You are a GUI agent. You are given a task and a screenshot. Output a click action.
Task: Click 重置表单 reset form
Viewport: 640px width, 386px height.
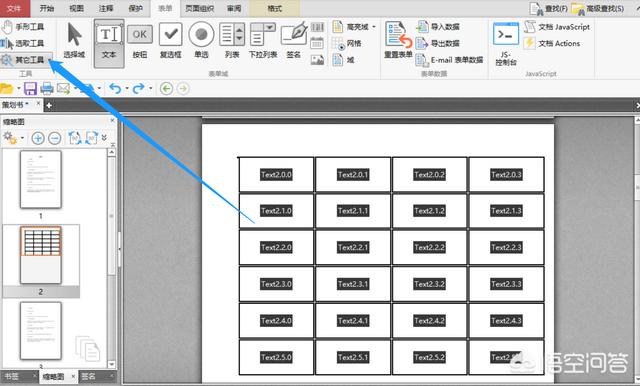click(x=398, y=40)
